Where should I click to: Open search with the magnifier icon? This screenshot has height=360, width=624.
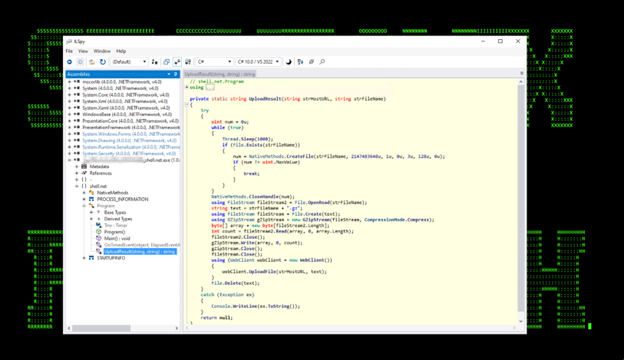[322, 62]
